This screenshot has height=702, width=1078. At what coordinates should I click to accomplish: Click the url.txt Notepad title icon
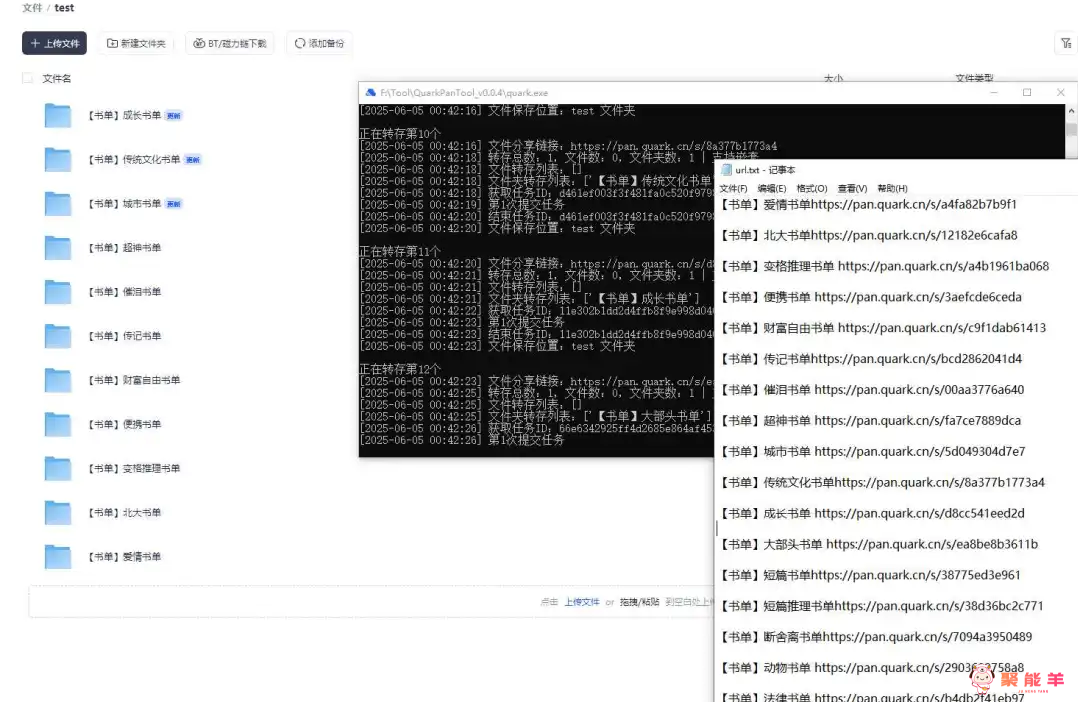coord(726,170)
